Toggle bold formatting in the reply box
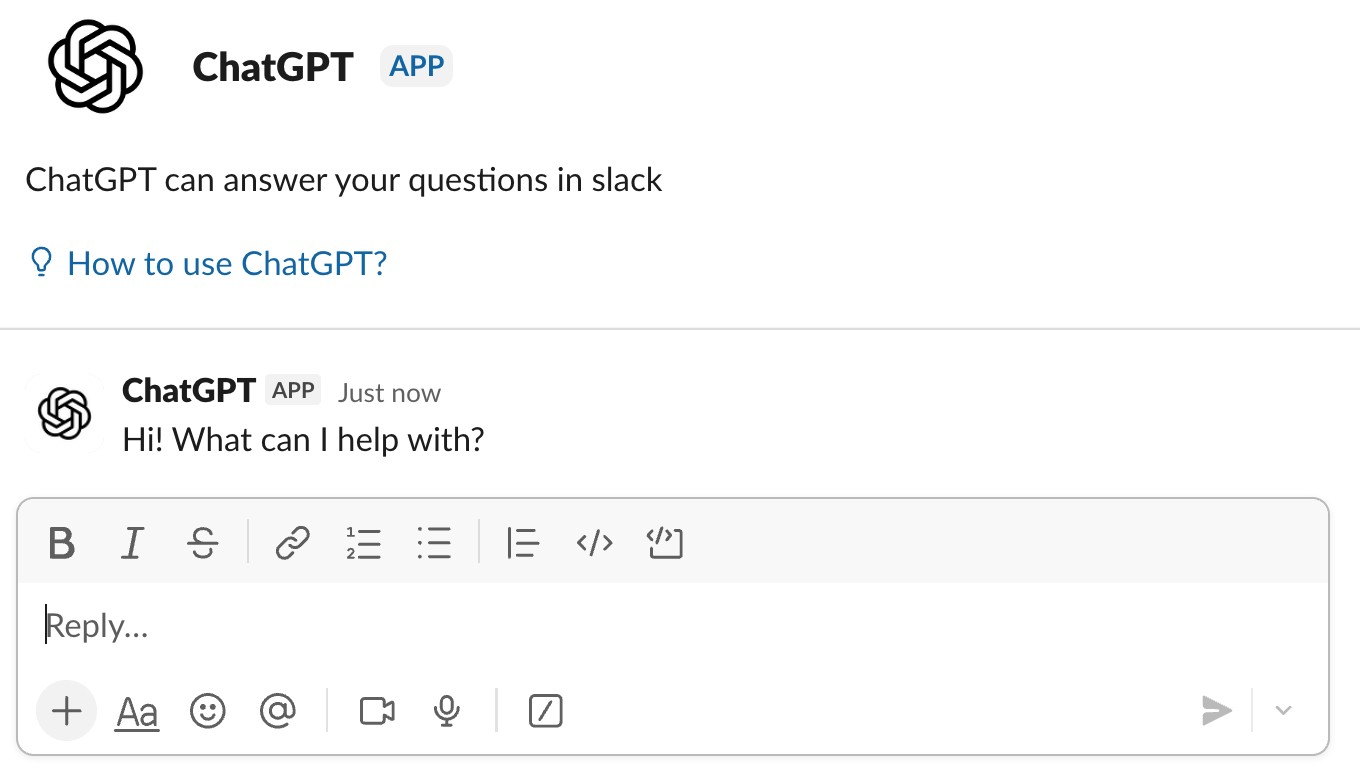The width and height of the screenshot is (1360, 782). coord(62,543)
